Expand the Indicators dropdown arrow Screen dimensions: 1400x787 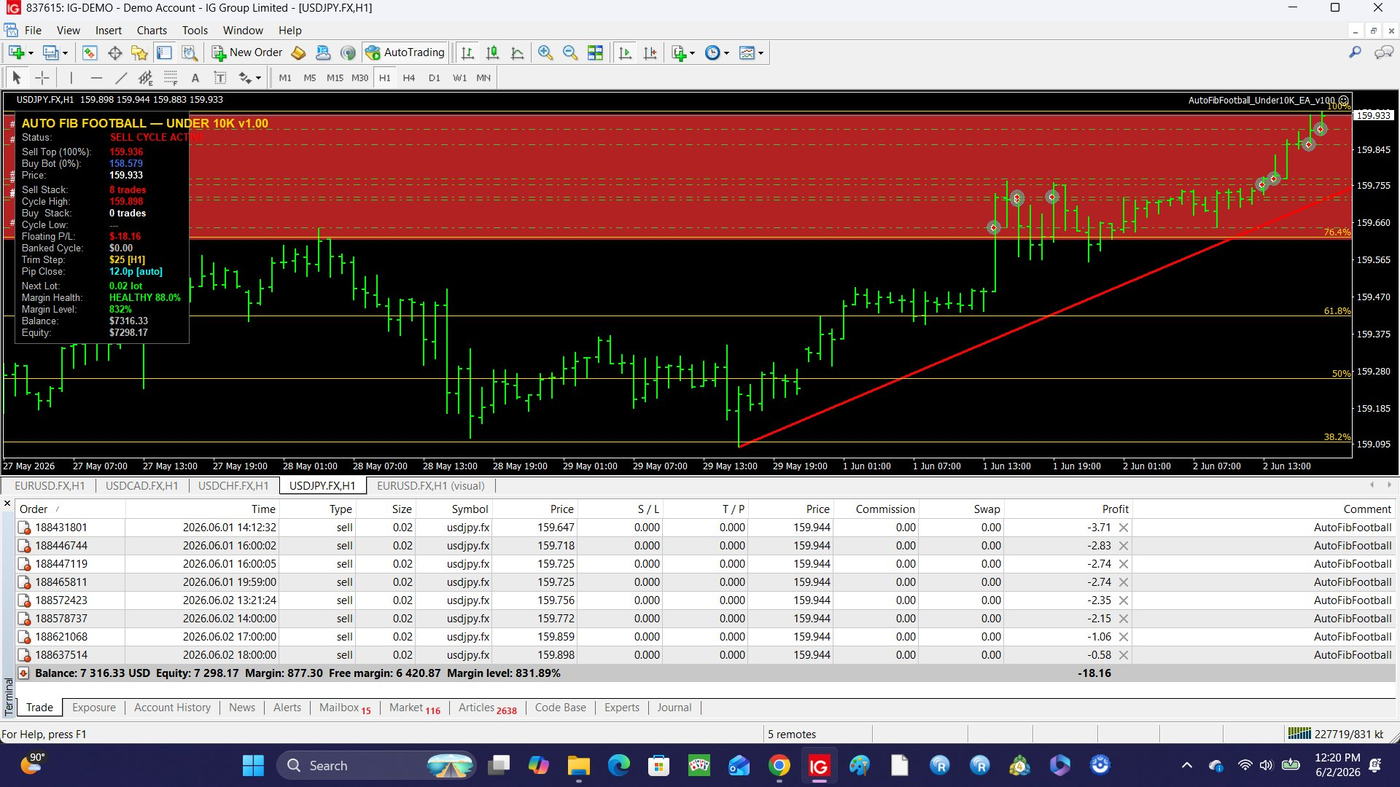tap(693, 53)
